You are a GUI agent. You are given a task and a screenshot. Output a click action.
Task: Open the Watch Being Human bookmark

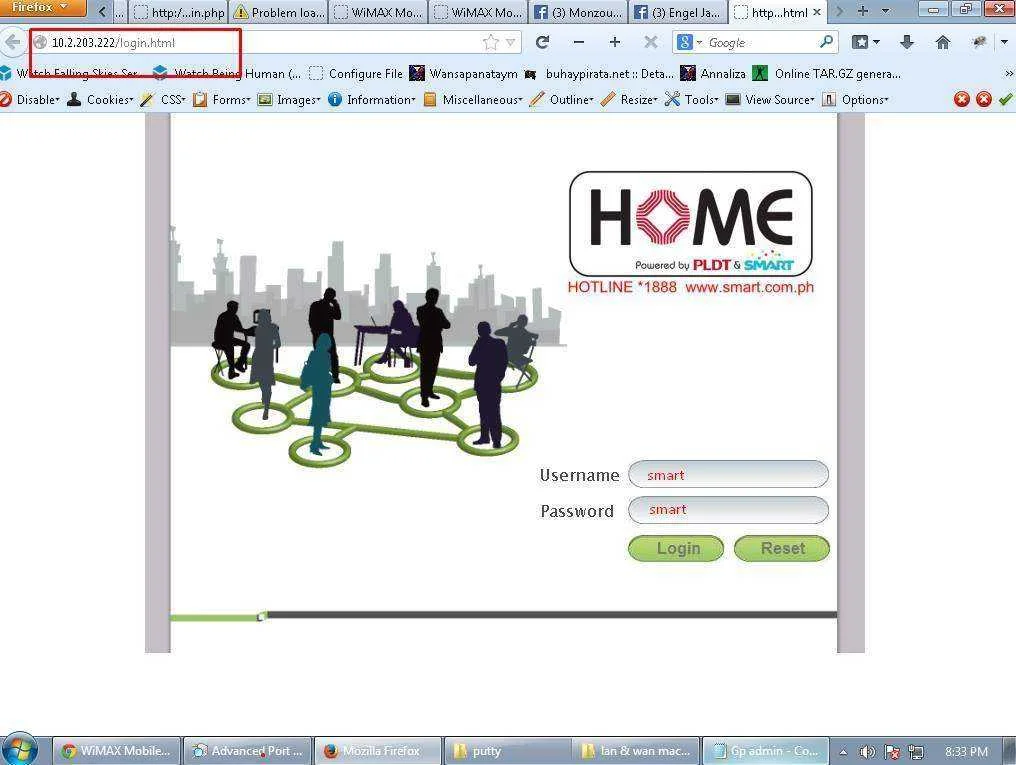(x=227, y=74)
